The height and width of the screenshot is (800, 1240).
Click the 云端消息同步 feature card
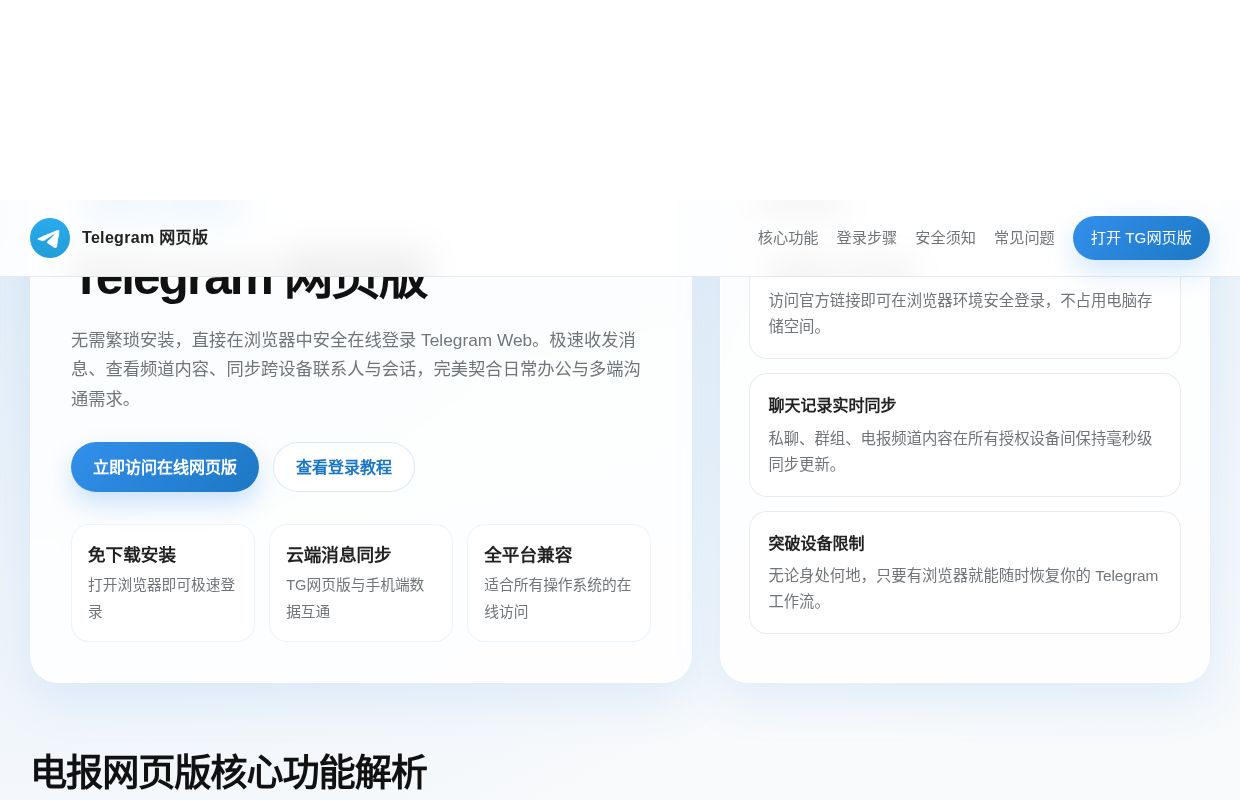(x=361, y=583)
